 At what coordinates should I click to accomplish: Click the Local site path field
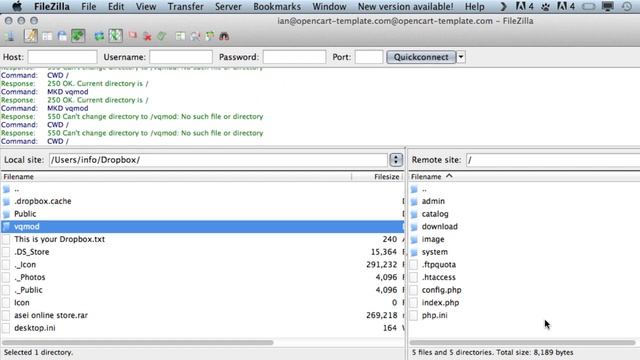tap(218, 160)
